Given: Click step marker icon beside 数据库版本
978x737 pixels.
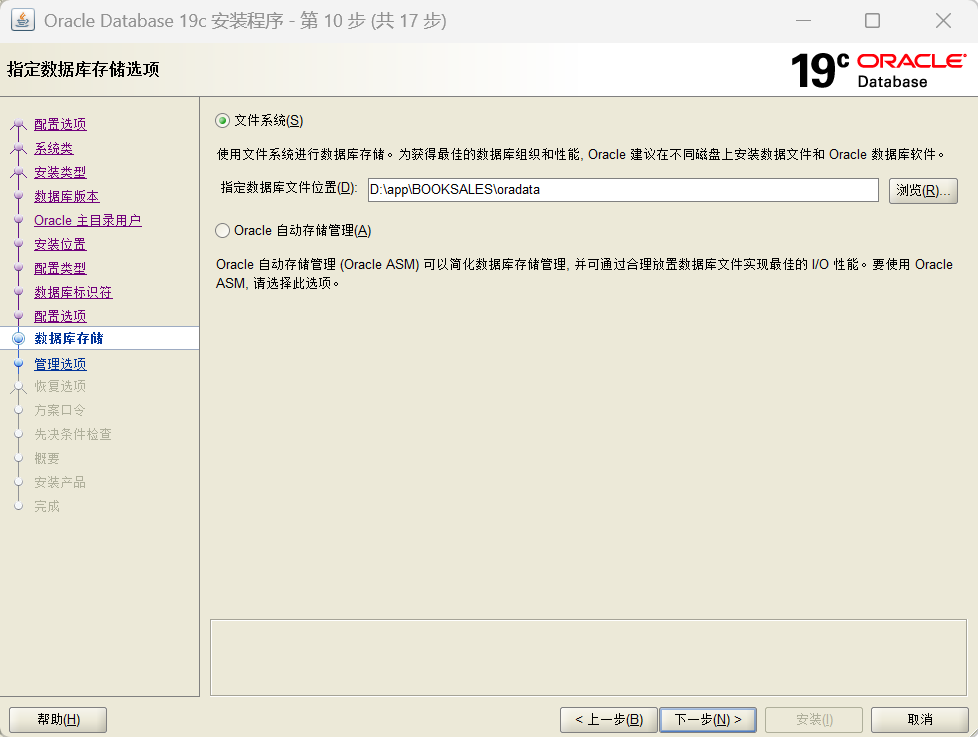Looking at the screenshot, I should (19, 196).
